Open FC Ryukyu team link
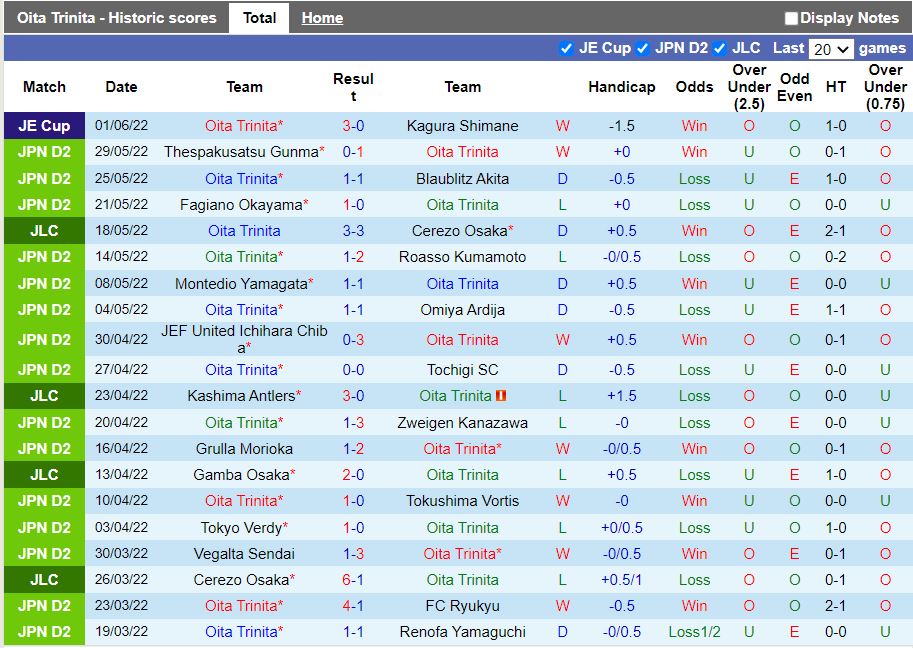This screenshot has width=913, height=648. pyautogui.click(x=462, y=606)
